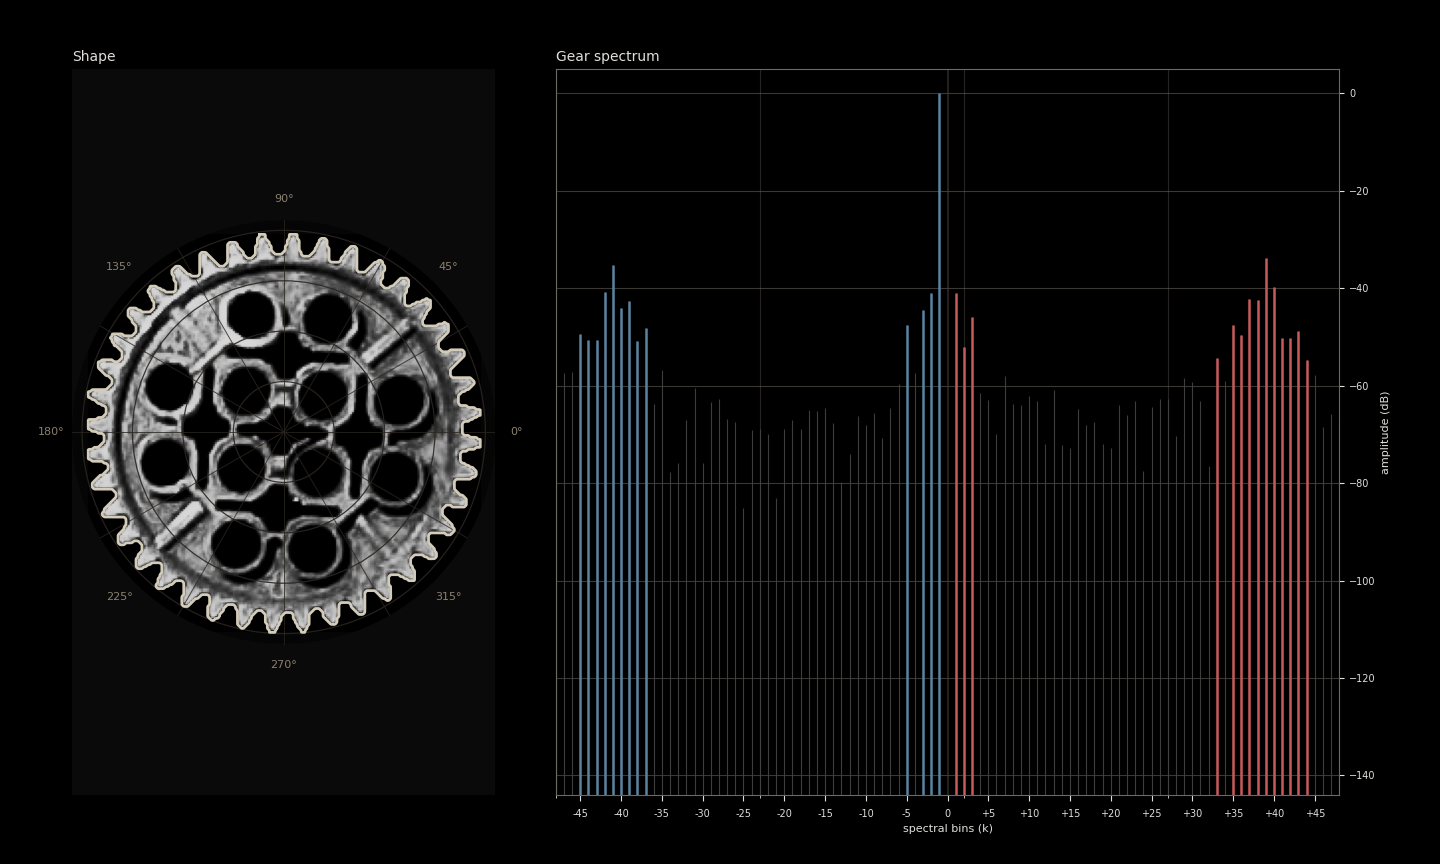Click the +30 spectral bin tick label
1440x864 pixels.
pos(1192,814)
